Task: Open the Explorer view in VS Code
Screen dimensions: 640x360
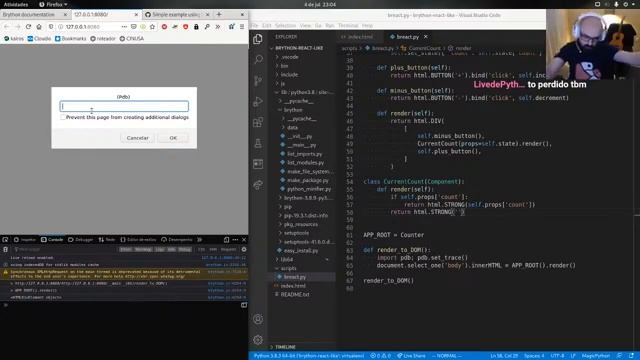Action: click(x=258, y=39)
